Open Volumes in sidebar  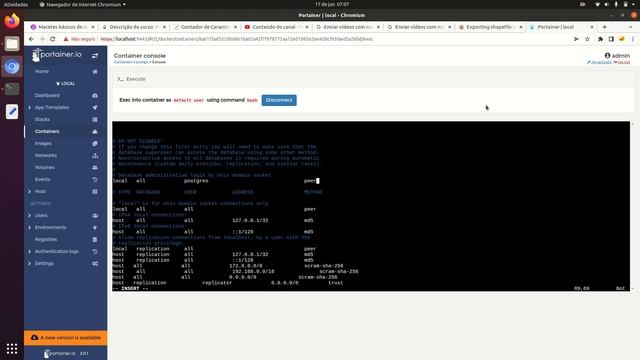tap(44, 167)
